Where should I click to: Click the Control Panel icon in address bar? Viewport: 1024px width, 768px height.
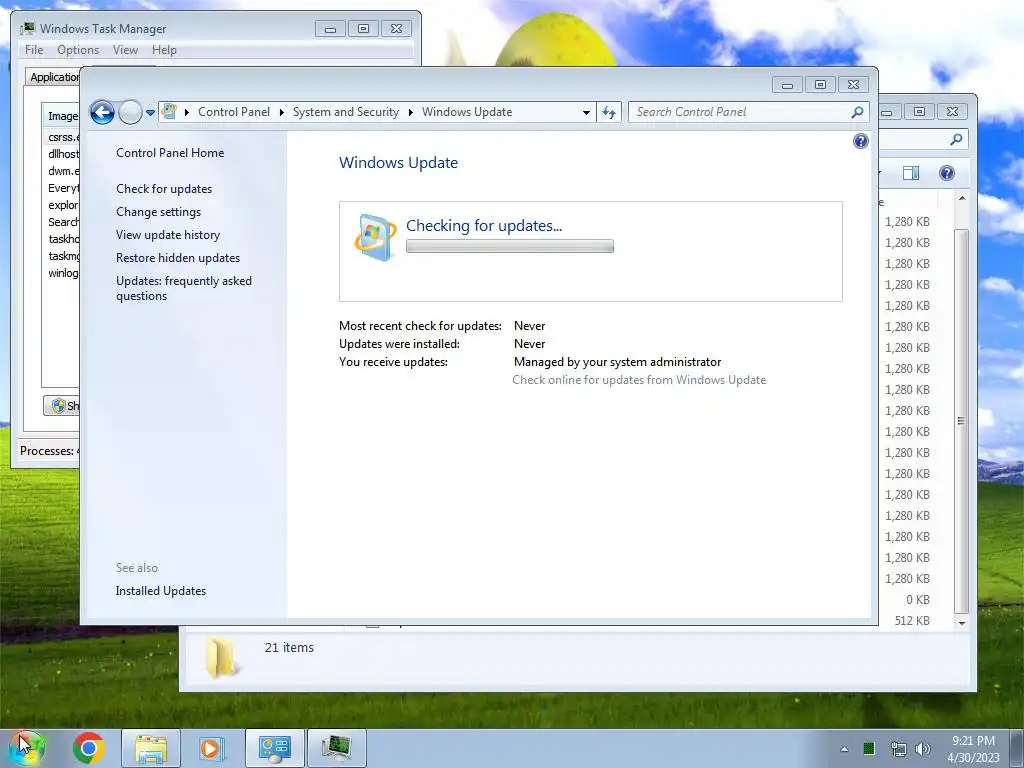[169, 112]
